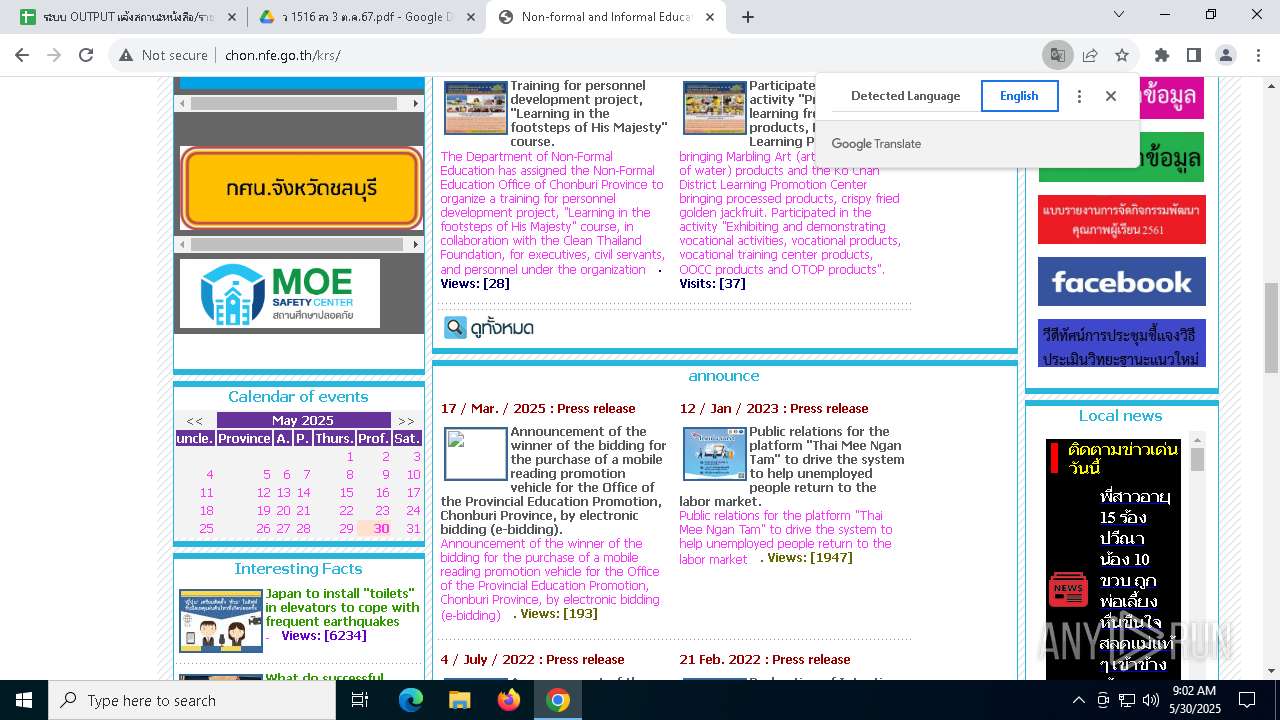Open the tab search dropdown
This screenshot has width=1280, height=720.
[x=1119, y=14]
